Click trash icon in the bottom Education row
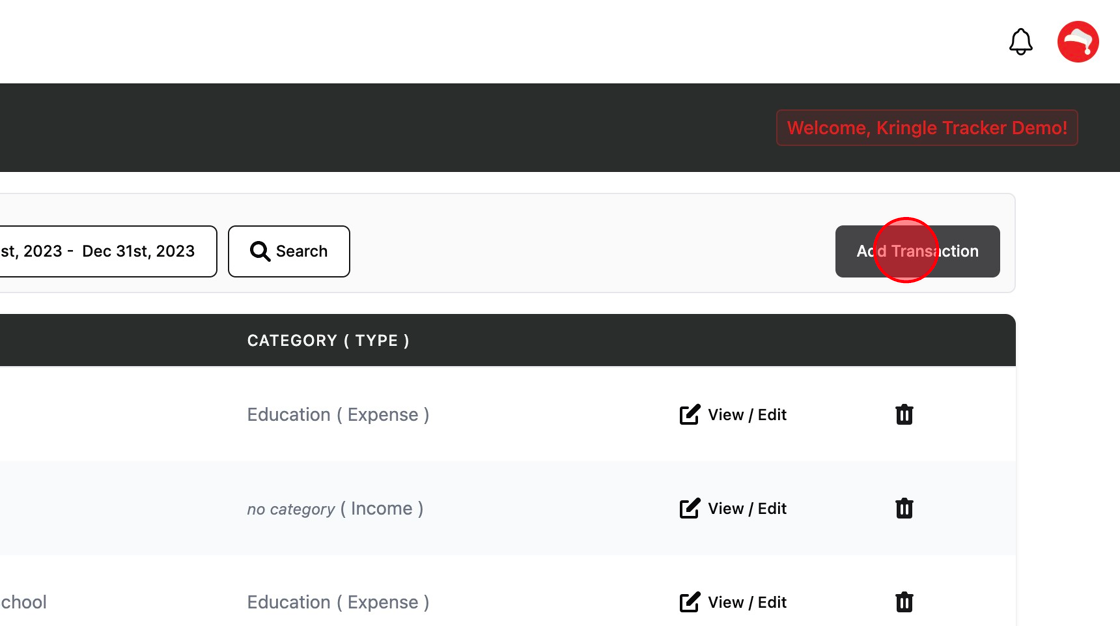 point(904,602)
